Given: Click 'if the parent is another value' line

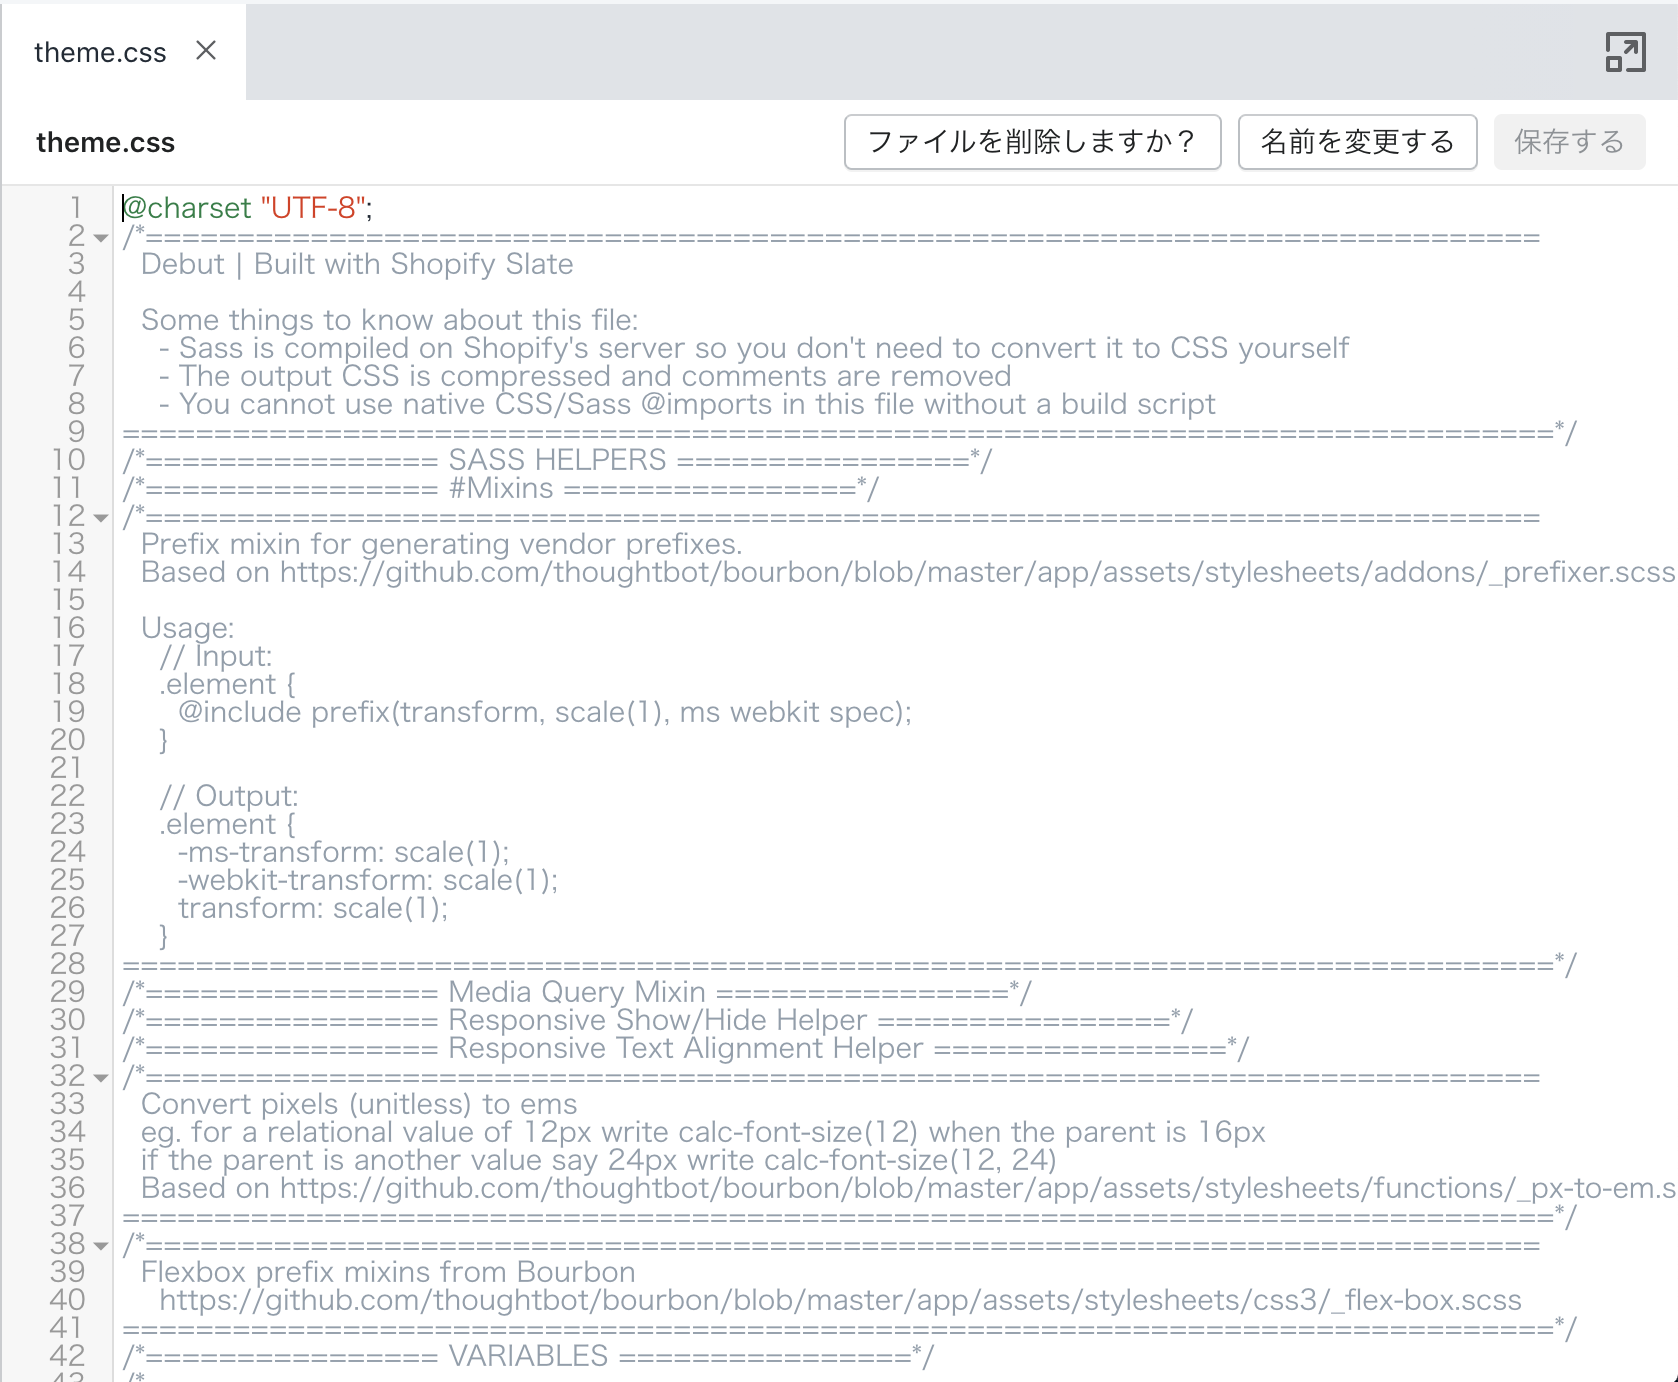Looking at the screenshot, I should click(x=598, y=1160).
